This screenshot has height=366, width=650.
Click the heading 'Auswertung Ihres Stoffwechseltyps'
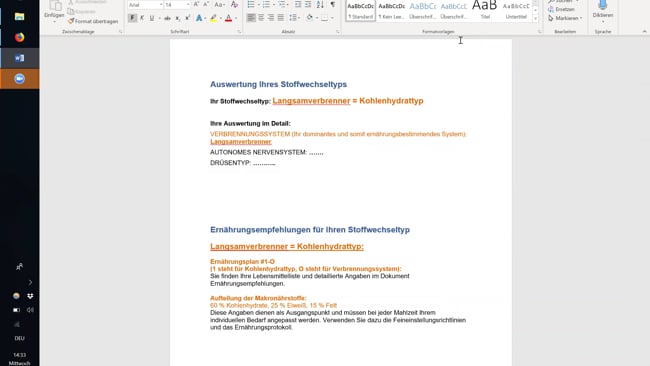(x=278, y=84)
